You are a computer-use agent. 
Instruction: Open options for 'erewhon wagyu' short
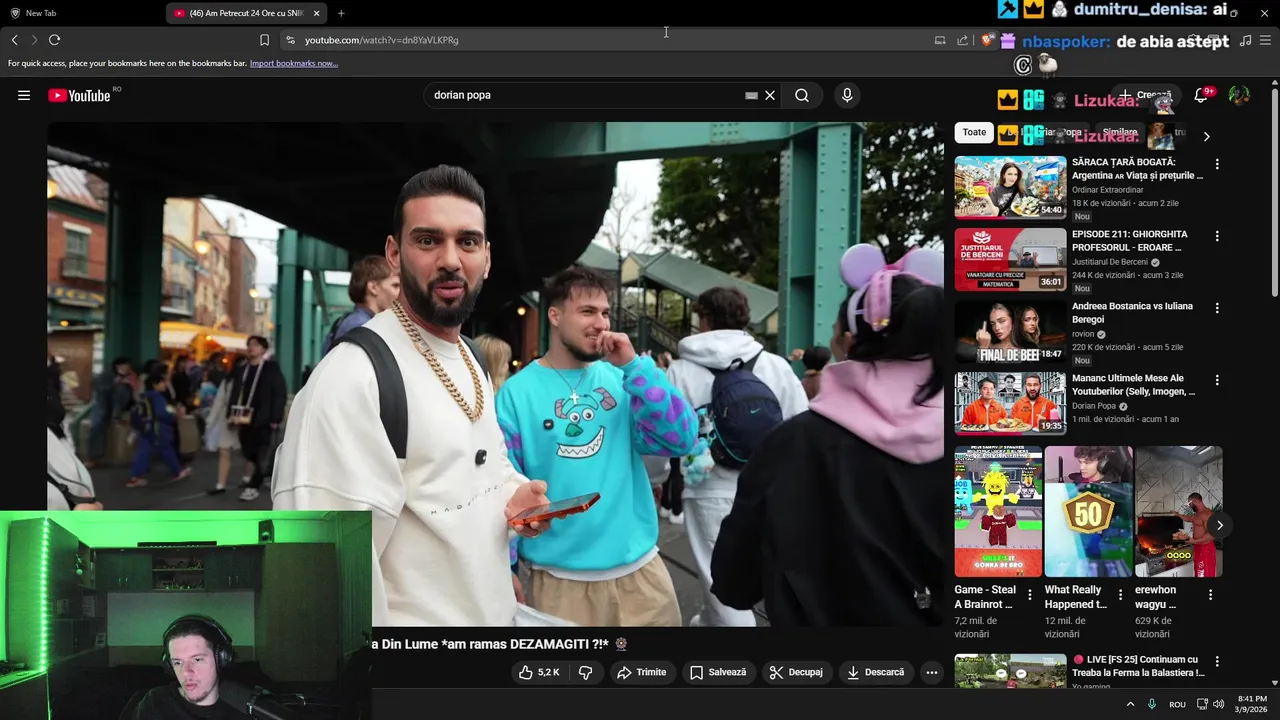pos(1210,595)
